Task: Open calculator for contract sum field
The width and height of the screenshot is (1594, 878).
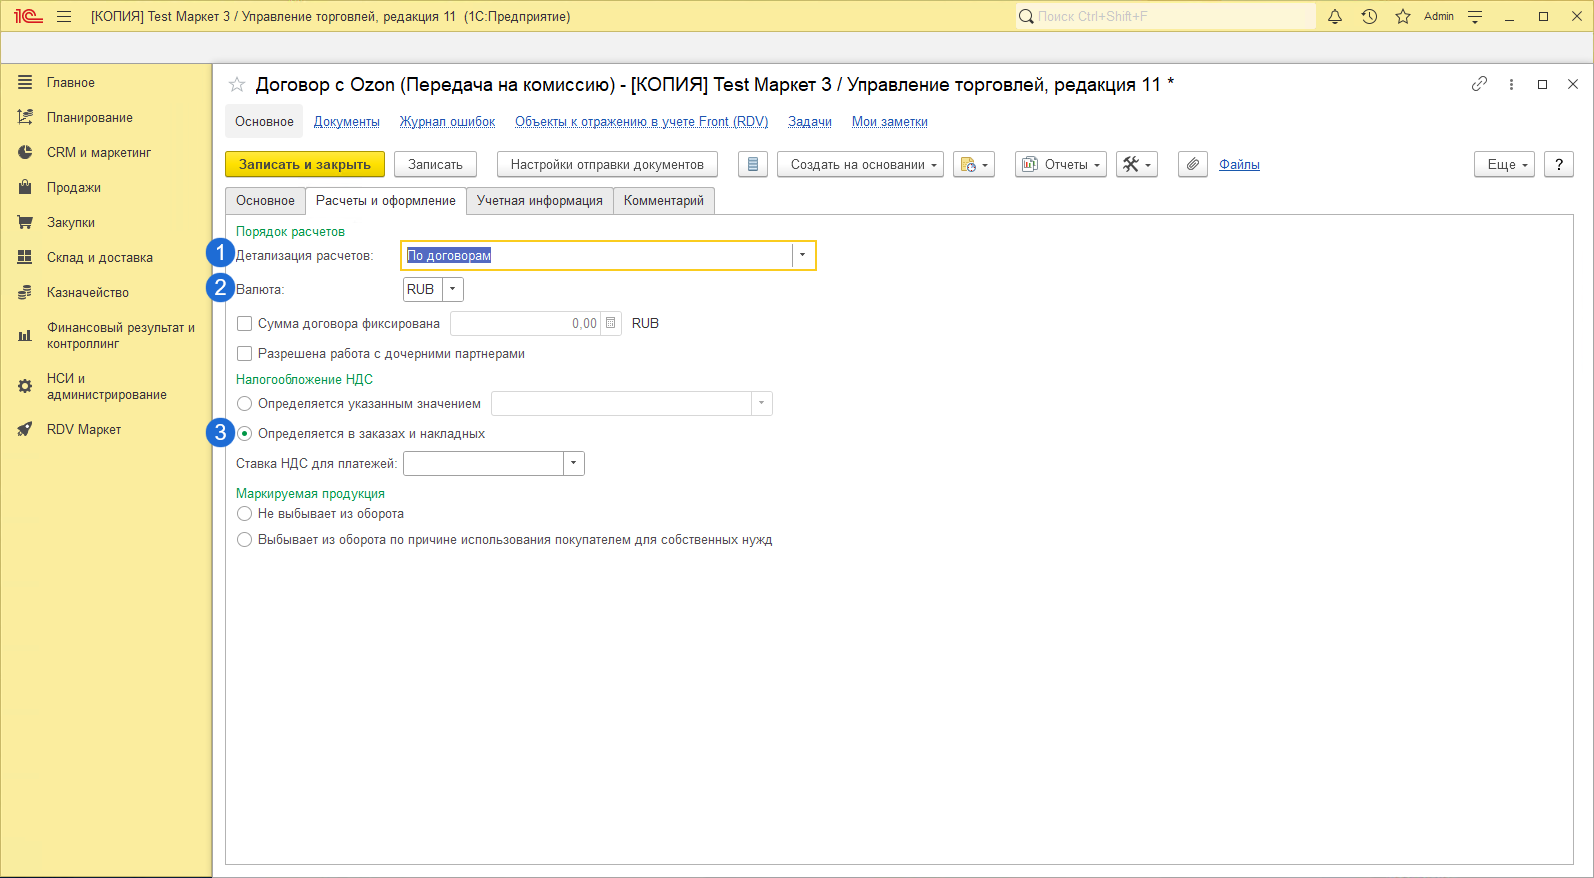Action: pos(611,323)
